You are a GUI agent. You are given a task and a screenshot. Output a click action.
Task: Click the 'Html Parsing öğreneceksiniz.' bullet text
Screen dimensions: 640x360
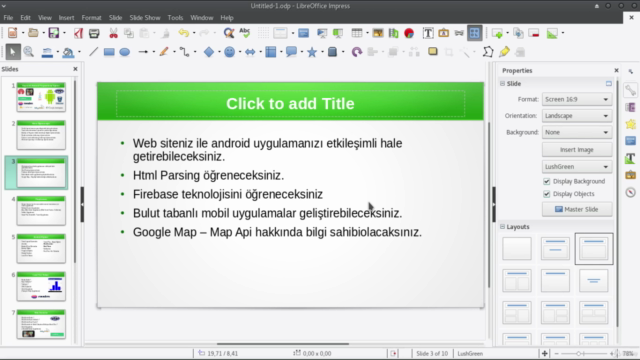coord(208,176)
